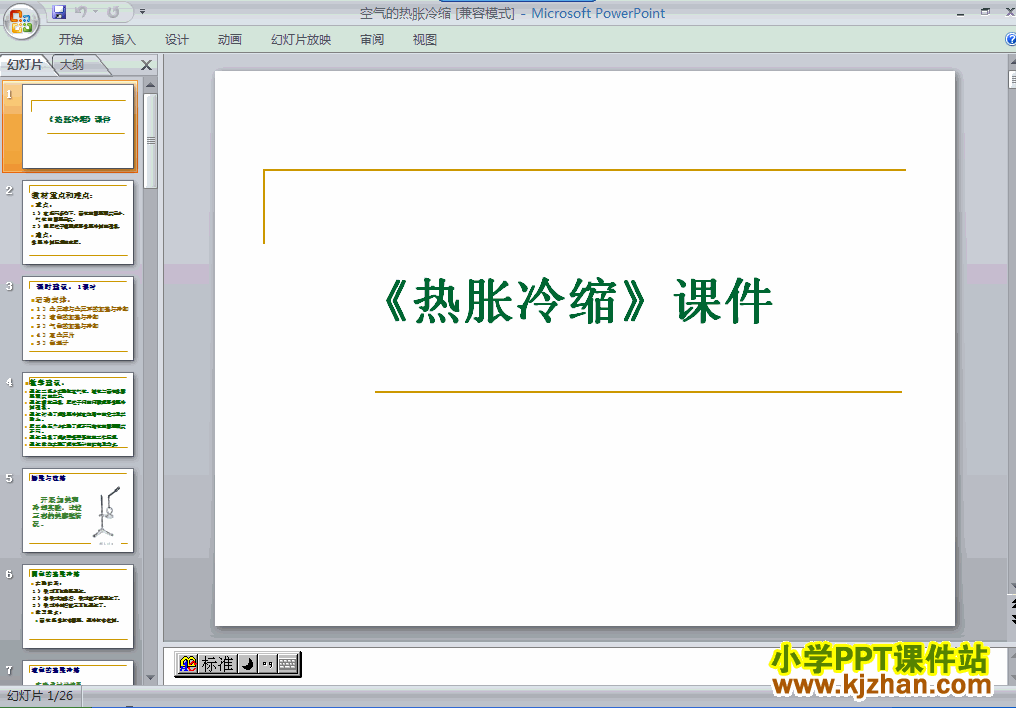Expand the Undo history dropdown arrow

tap(95, 12)
